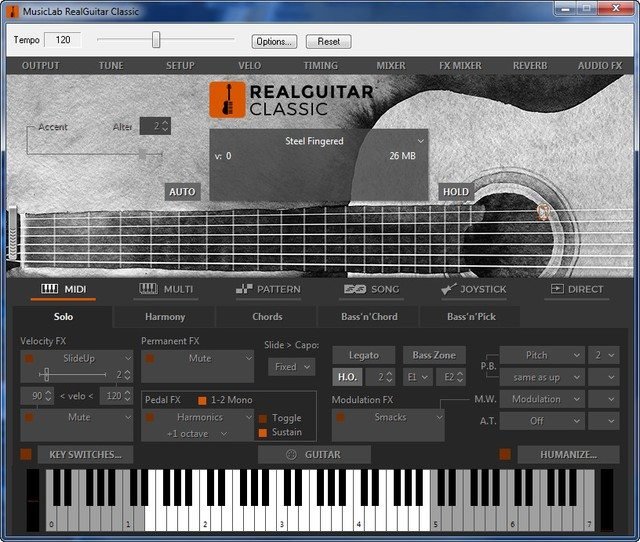Open the FX MIXER menu tab

point(460,66)
